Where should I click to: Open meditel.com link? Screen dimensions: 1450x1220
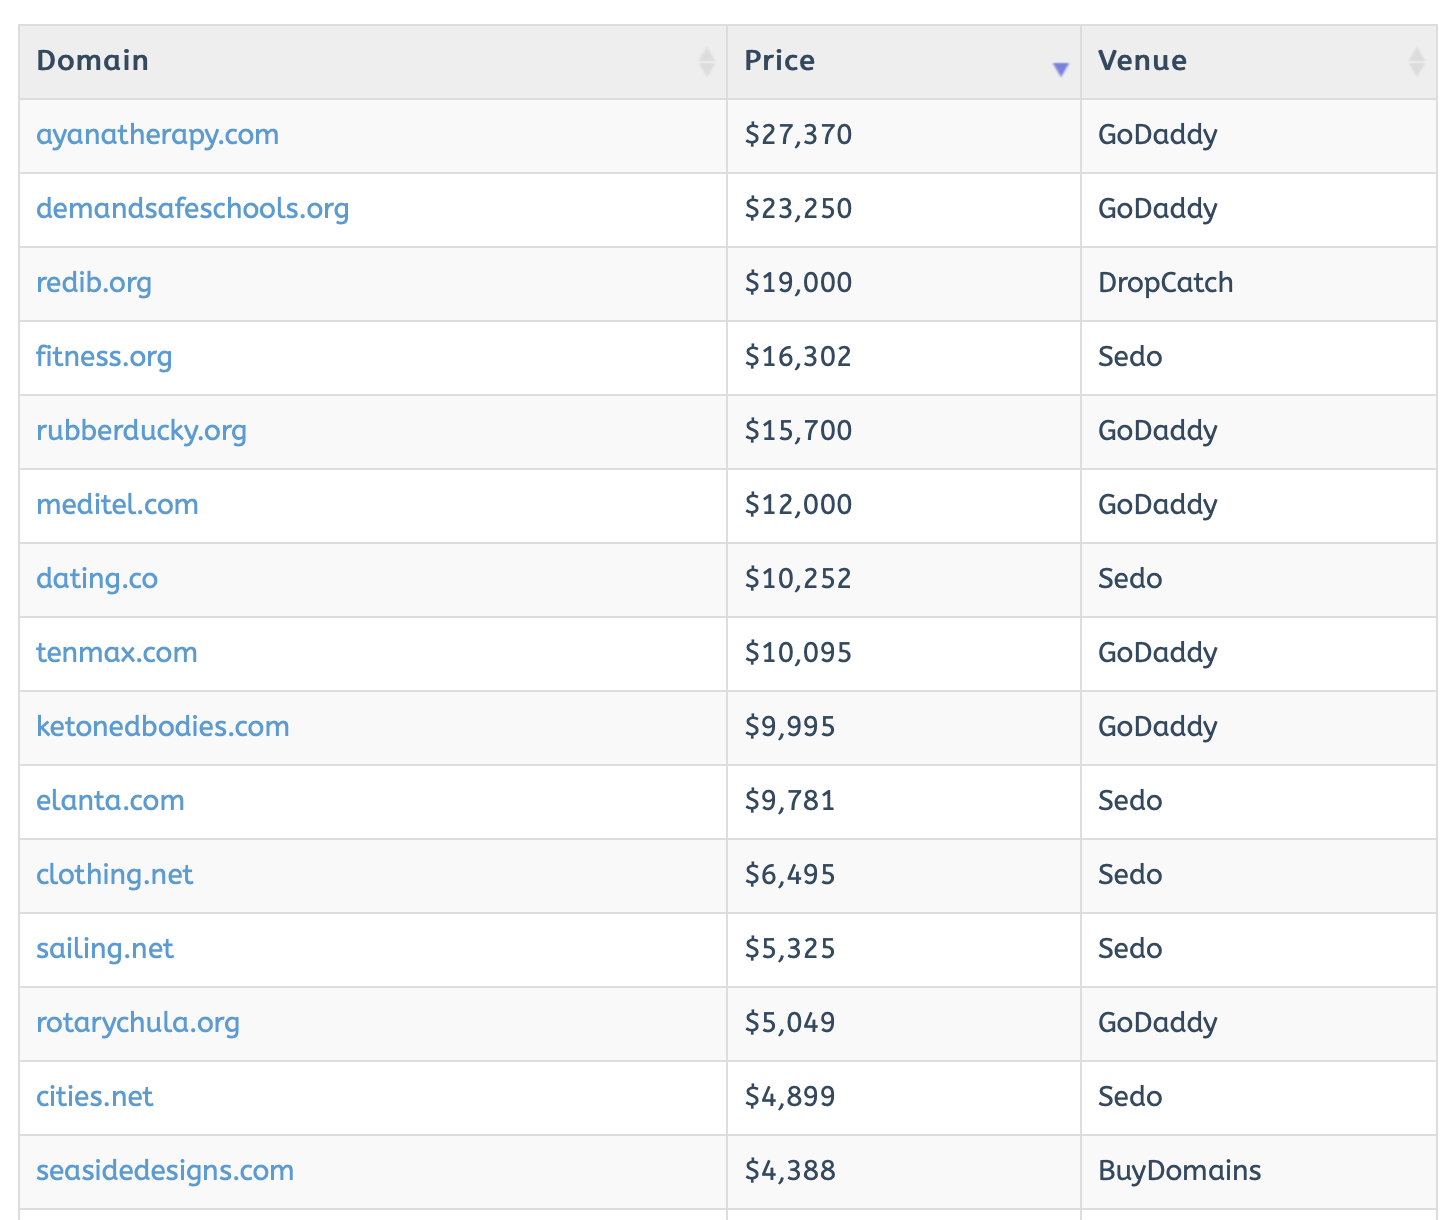[x=117, y=505]
